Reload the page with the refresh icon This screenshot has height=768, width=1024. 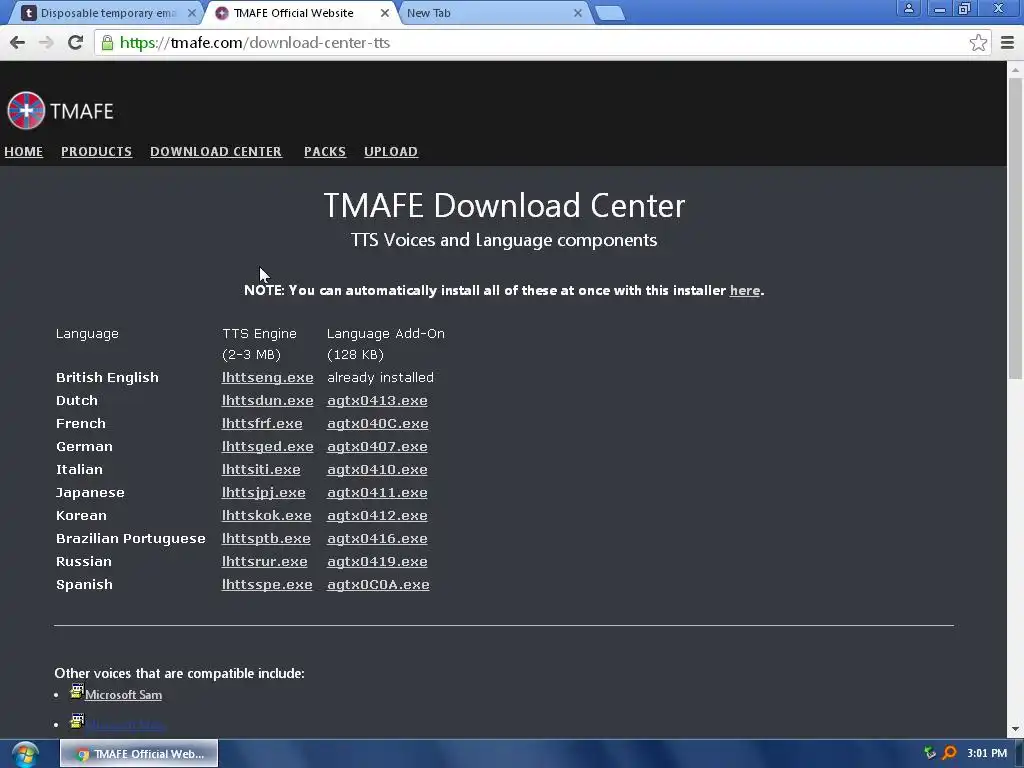tap(75, 42)
